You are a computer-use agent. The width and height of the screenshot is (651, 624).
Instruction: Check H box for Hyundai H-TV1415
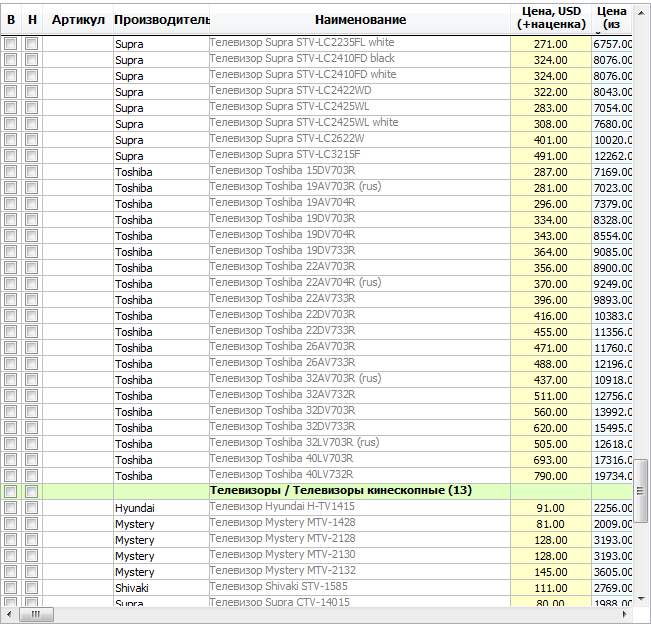32,508
